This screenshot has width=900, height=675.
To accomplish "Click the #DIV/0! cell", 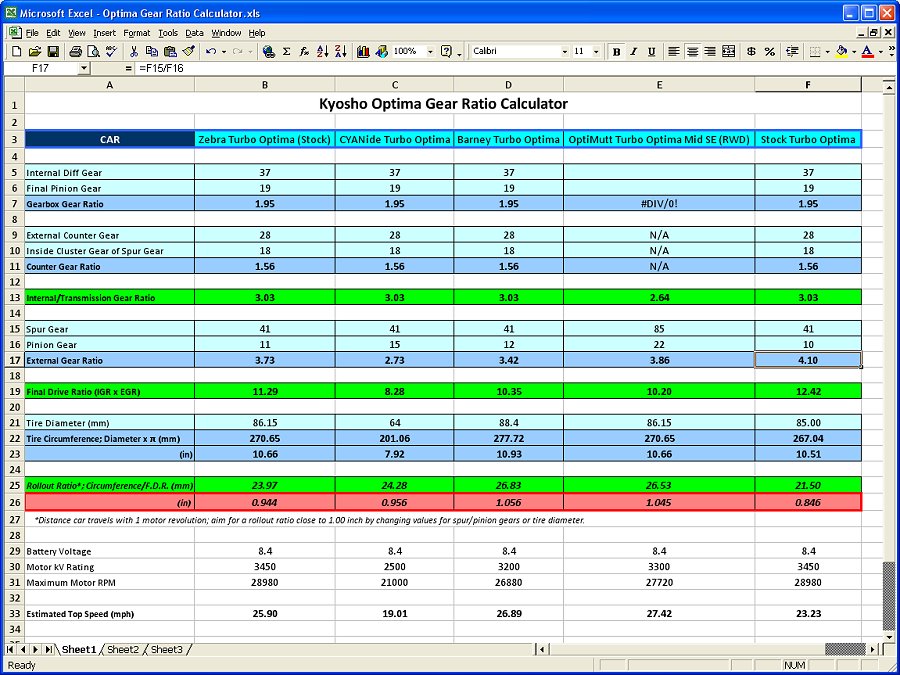I will tap(659, 204).
